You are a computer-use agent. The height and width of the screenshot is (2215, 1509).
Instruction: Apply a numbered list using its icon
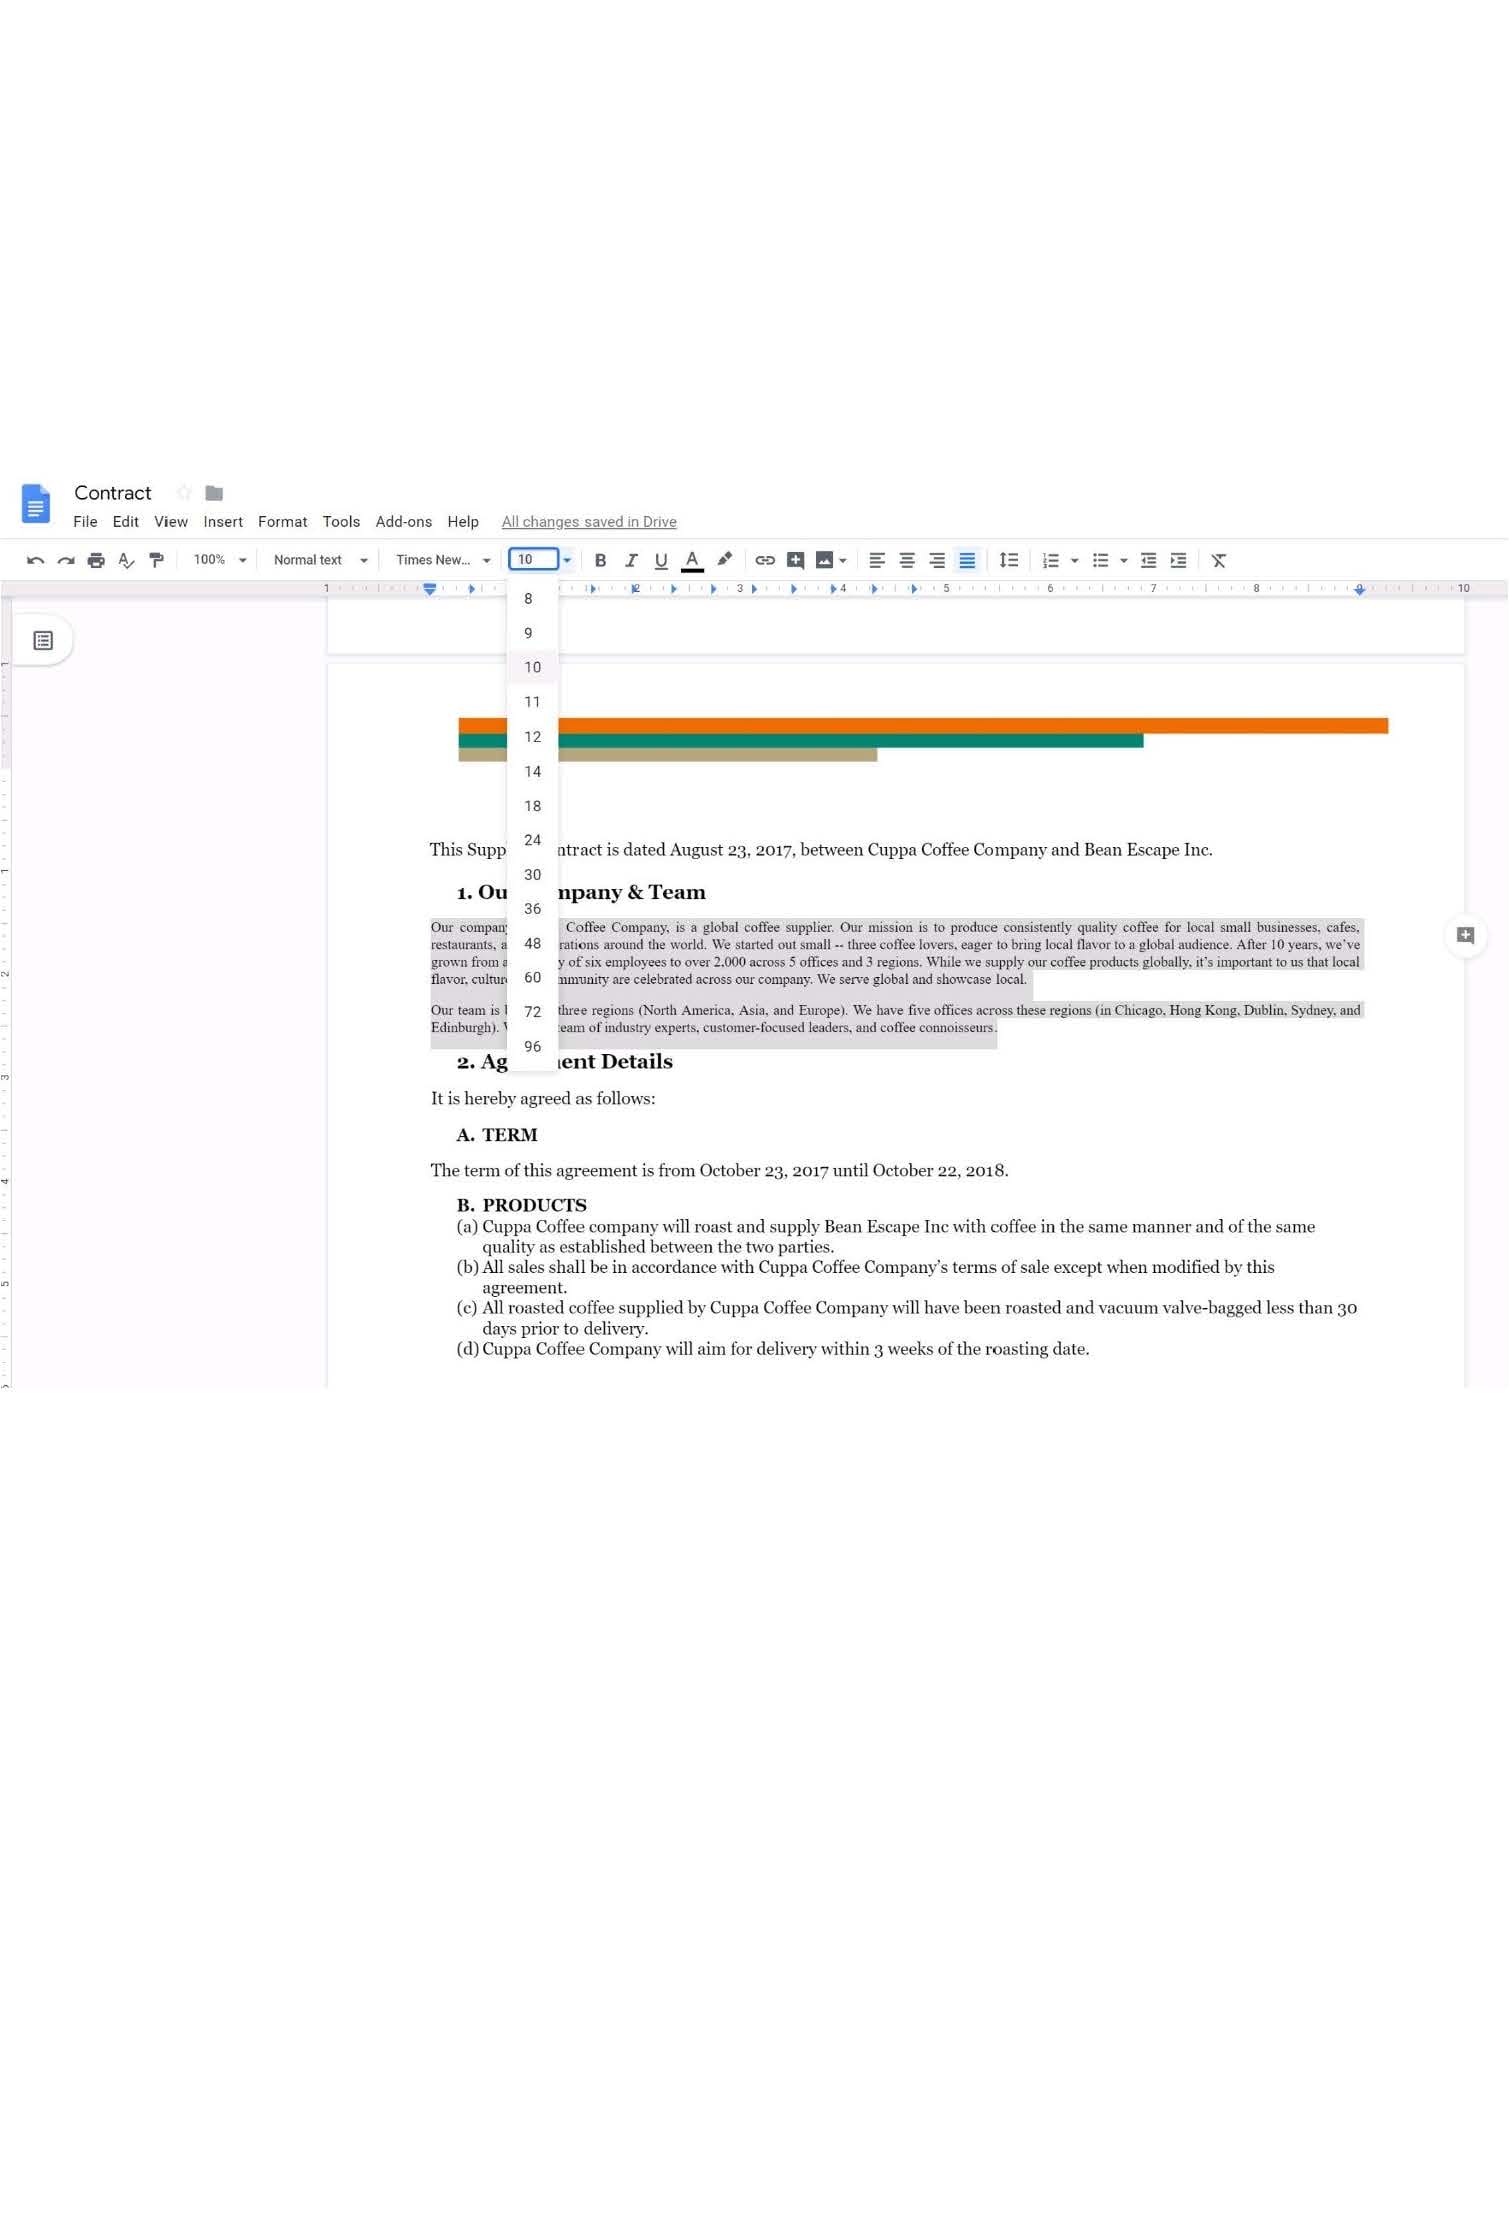(1050, 560)
